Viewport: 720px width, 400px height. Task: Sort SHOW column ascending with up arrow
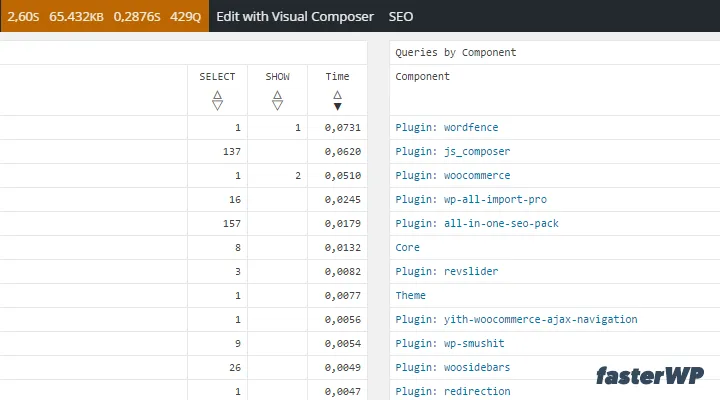(277, 96)
